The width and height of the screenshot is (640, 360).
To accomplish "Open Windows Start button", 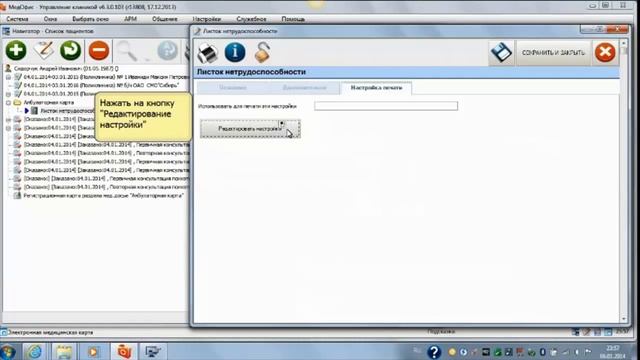I will [8, 352].
